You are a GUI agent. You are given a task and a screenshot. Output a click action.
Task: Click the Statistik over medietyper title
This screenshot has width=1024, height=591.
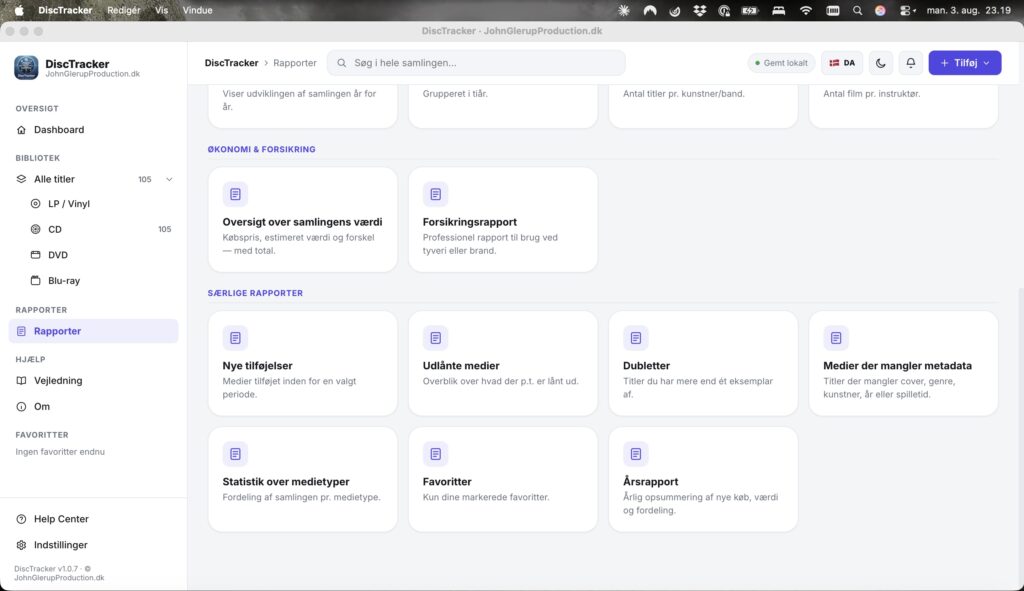coord(286,481)
